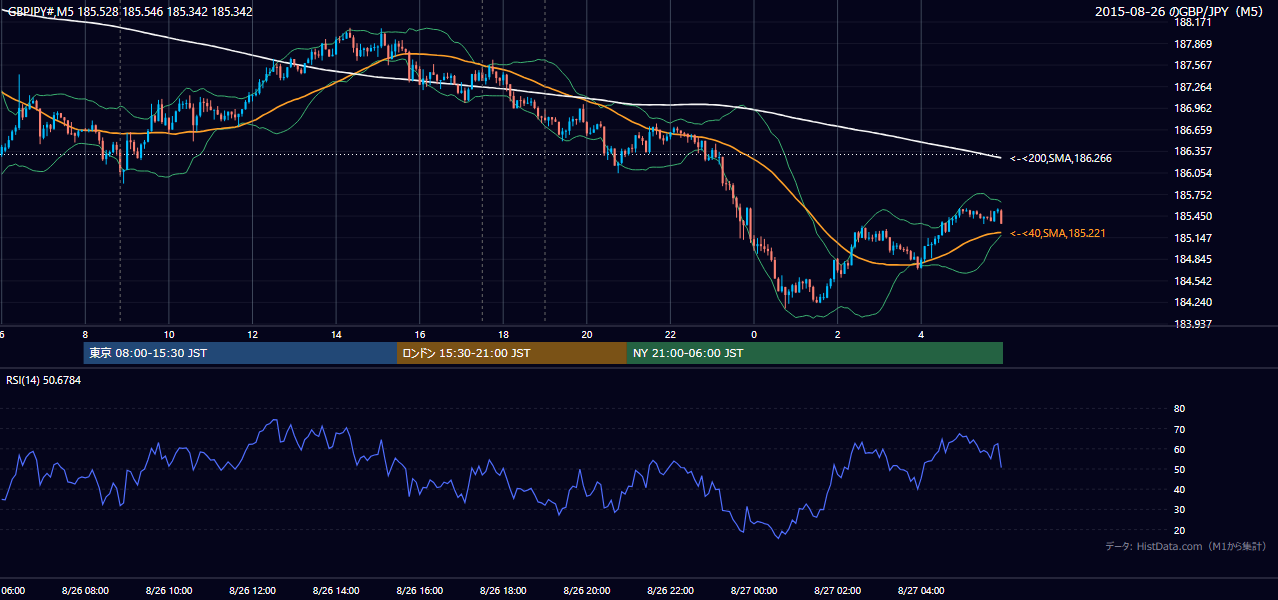
Task: Click the RSI 20 level label
Action: click(1179, 530)
